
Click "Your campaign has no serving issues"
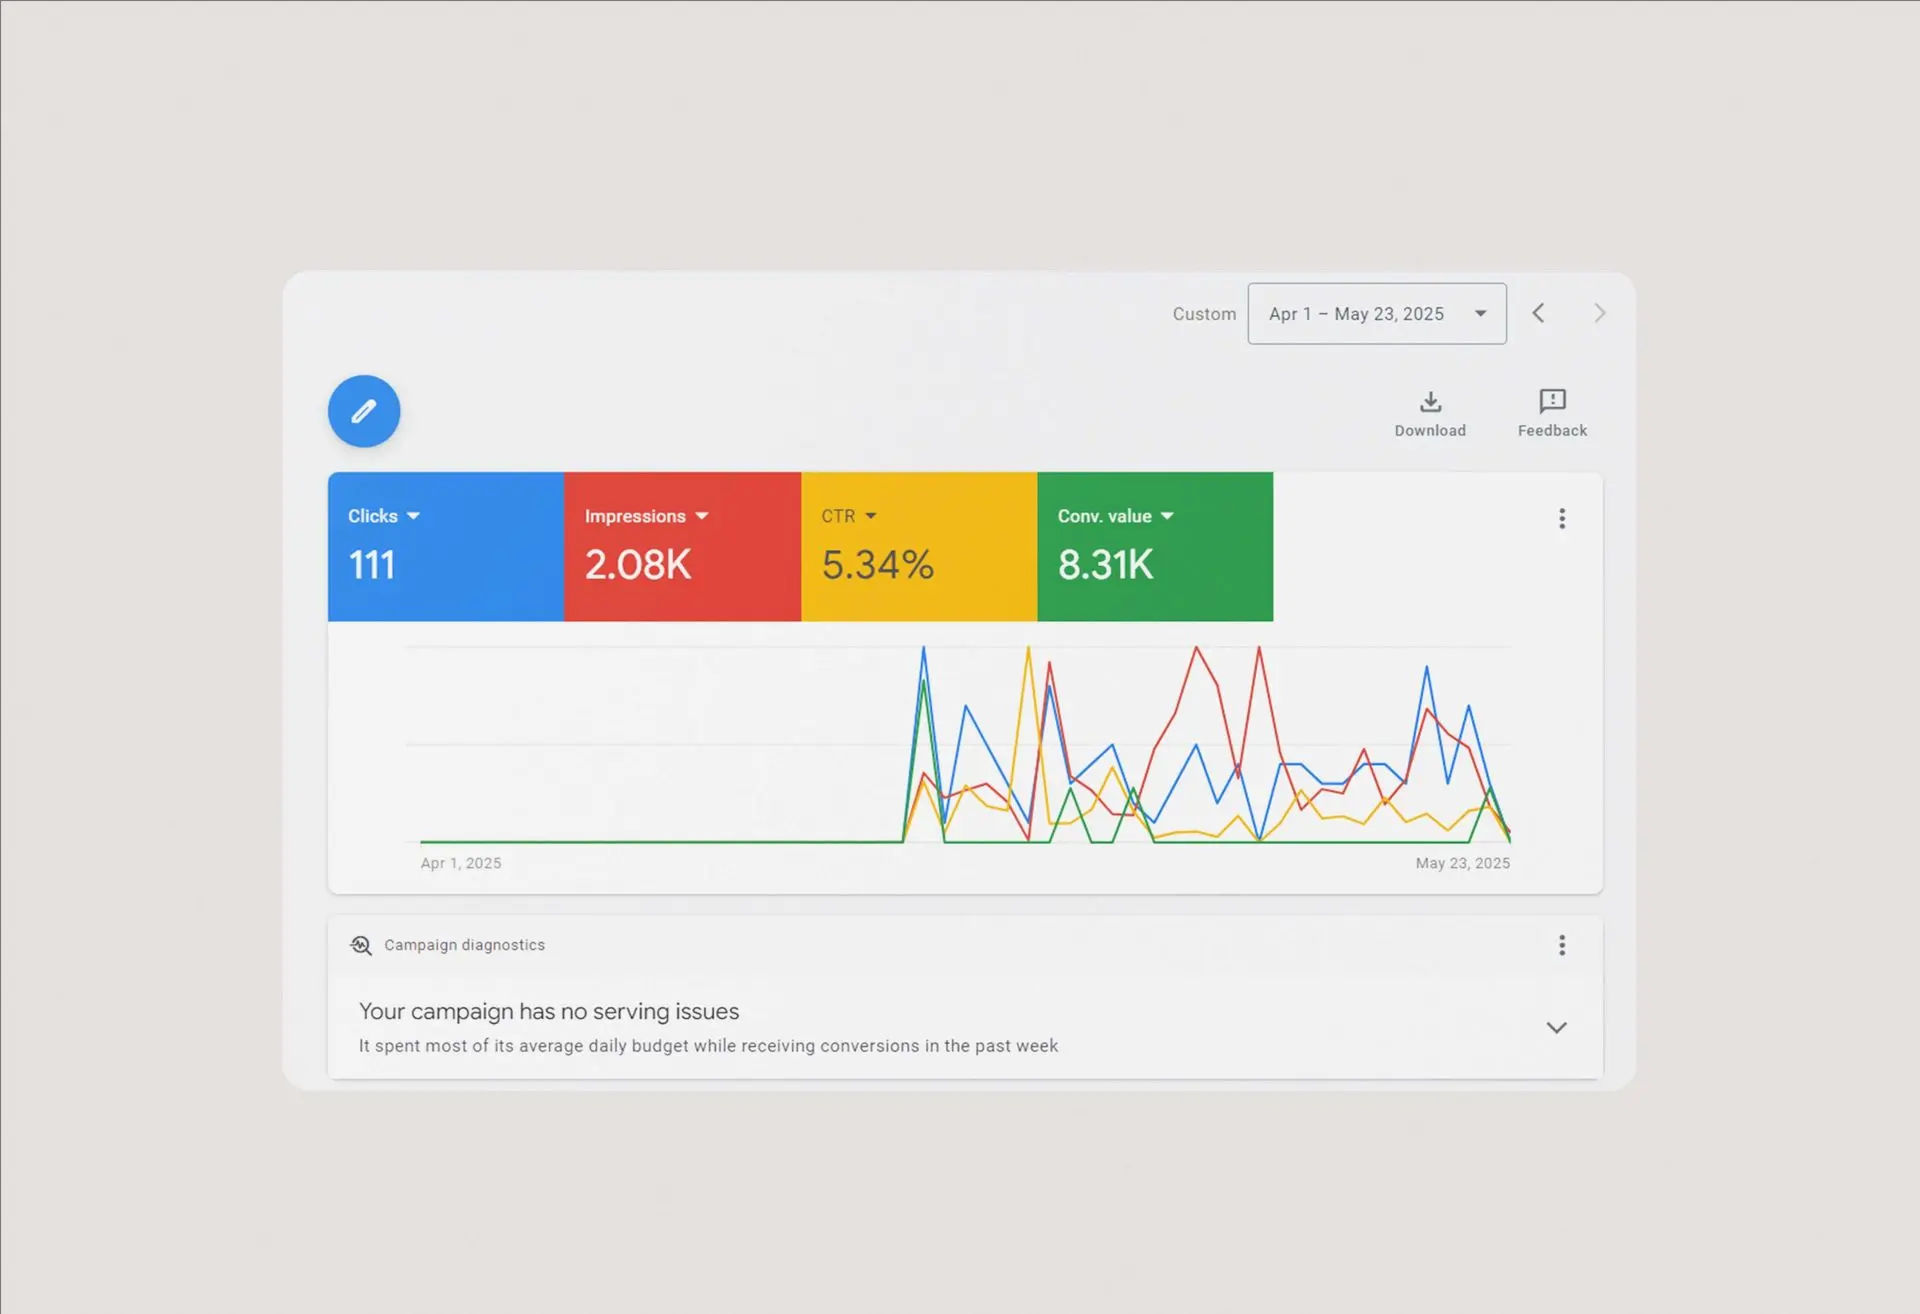pos(549,1011)
